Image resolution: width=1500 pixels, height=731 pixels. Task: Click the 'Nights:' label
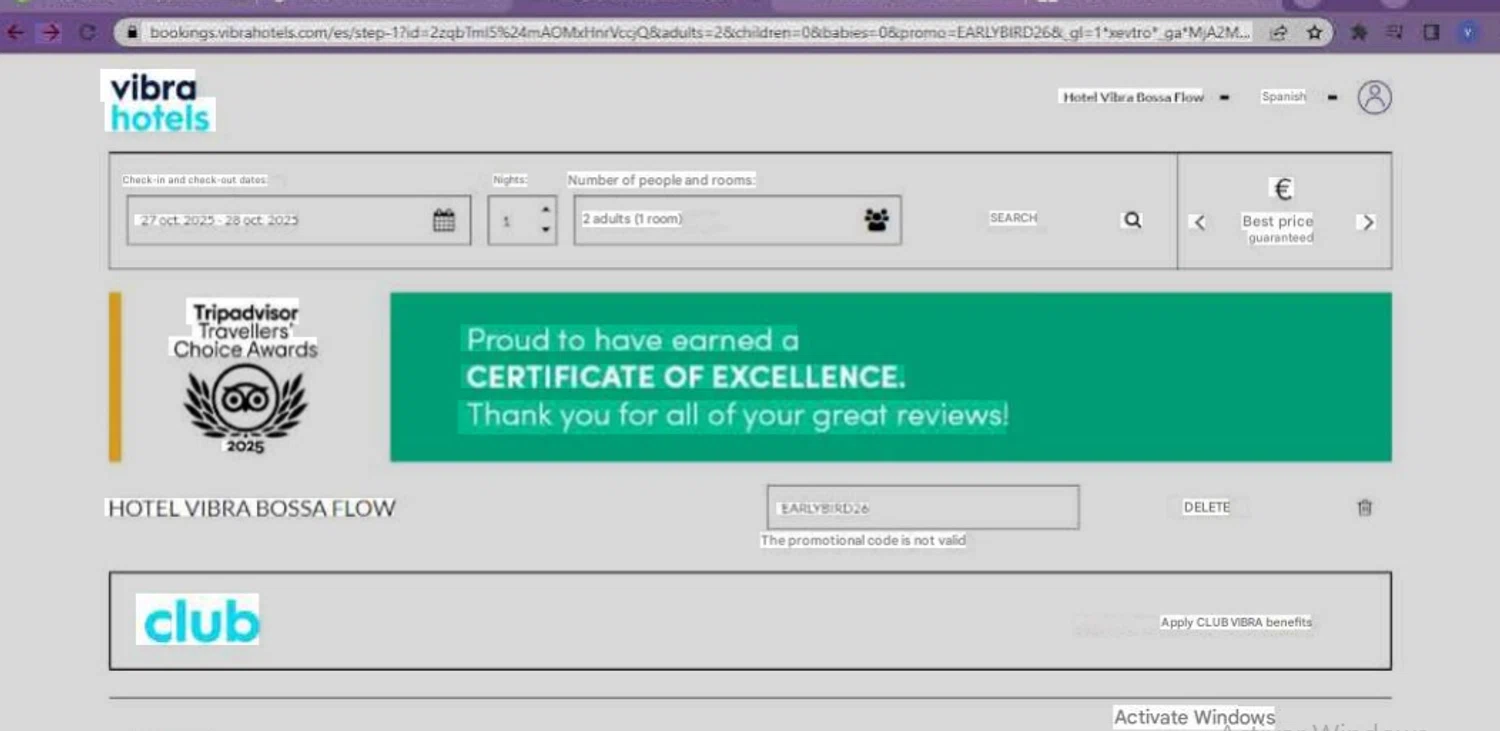(x=510, y=180)
